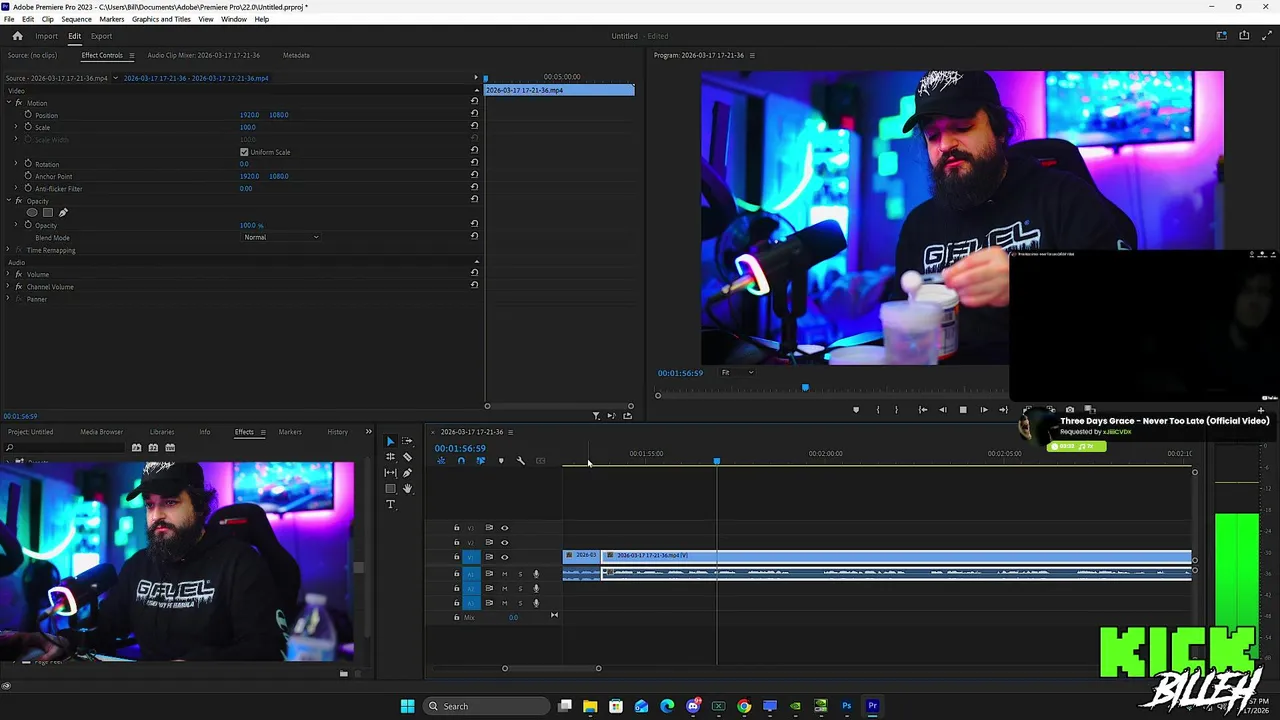Select the Track Select Forward tool
This screenshot has height=720, width=1280.
click(x=407, y=441)
